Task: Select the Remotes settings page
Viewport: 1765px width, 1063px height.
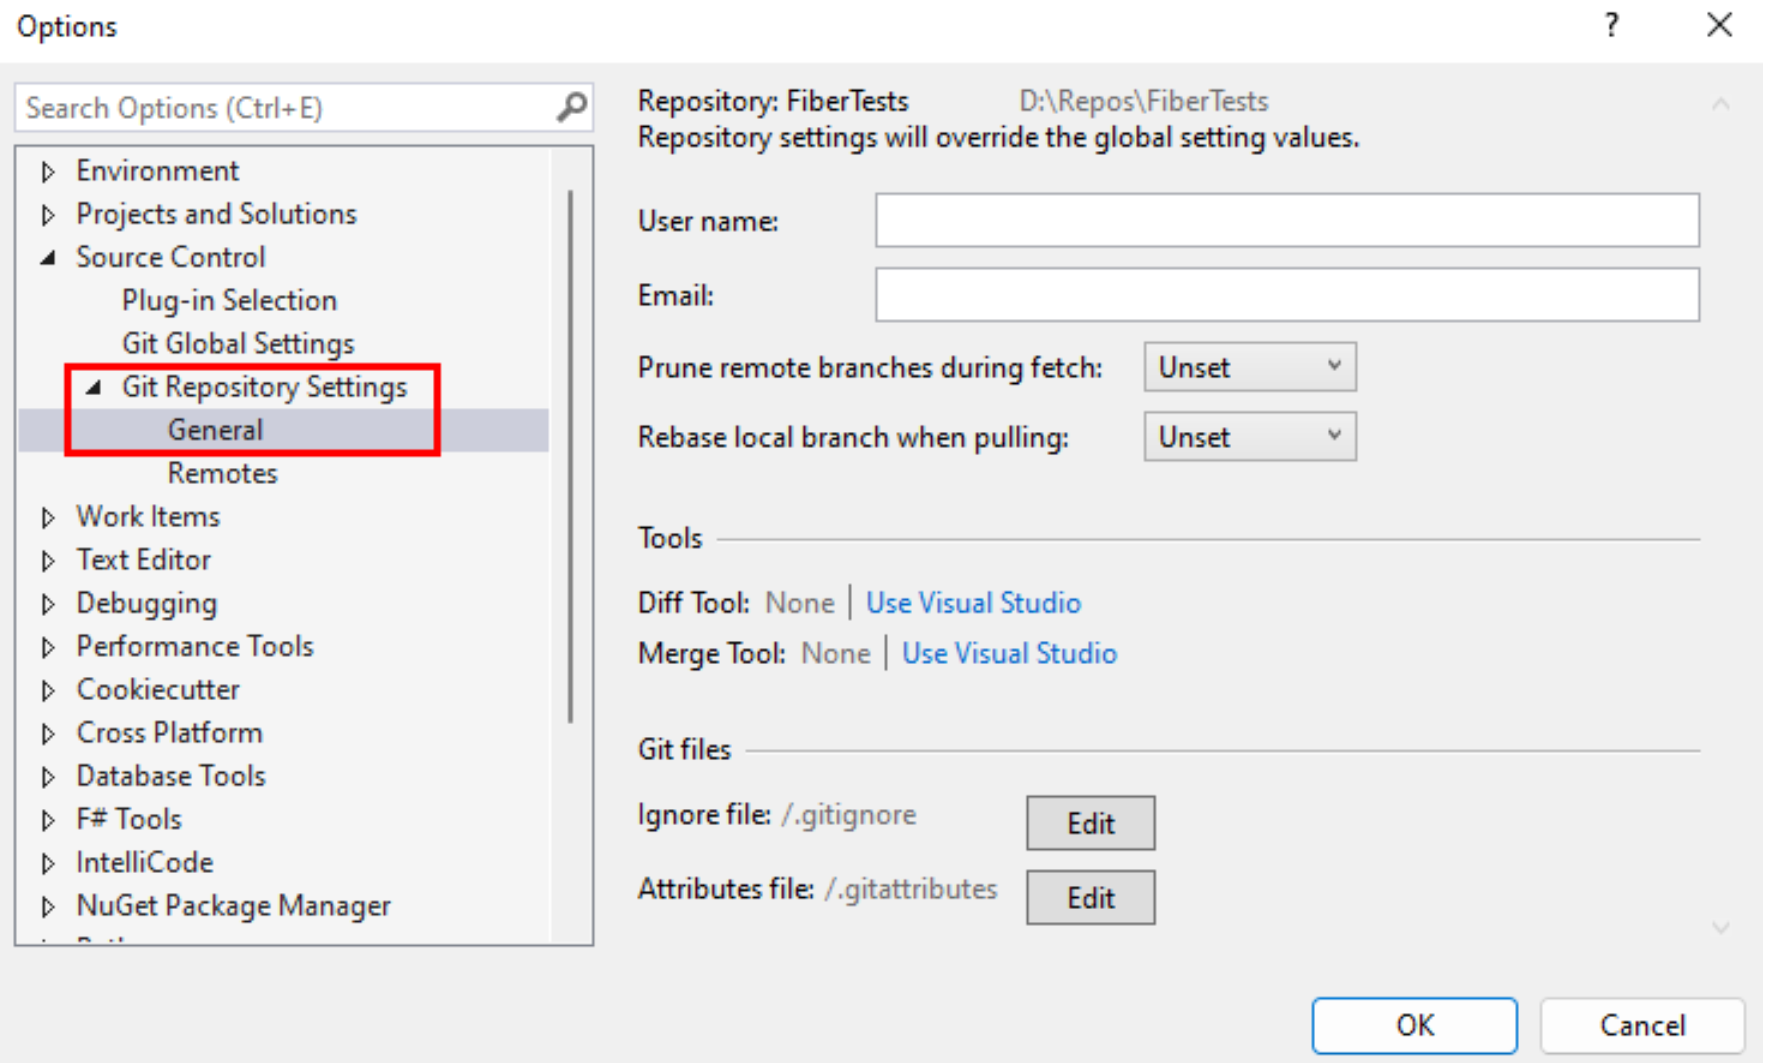Action: (222, 472)
